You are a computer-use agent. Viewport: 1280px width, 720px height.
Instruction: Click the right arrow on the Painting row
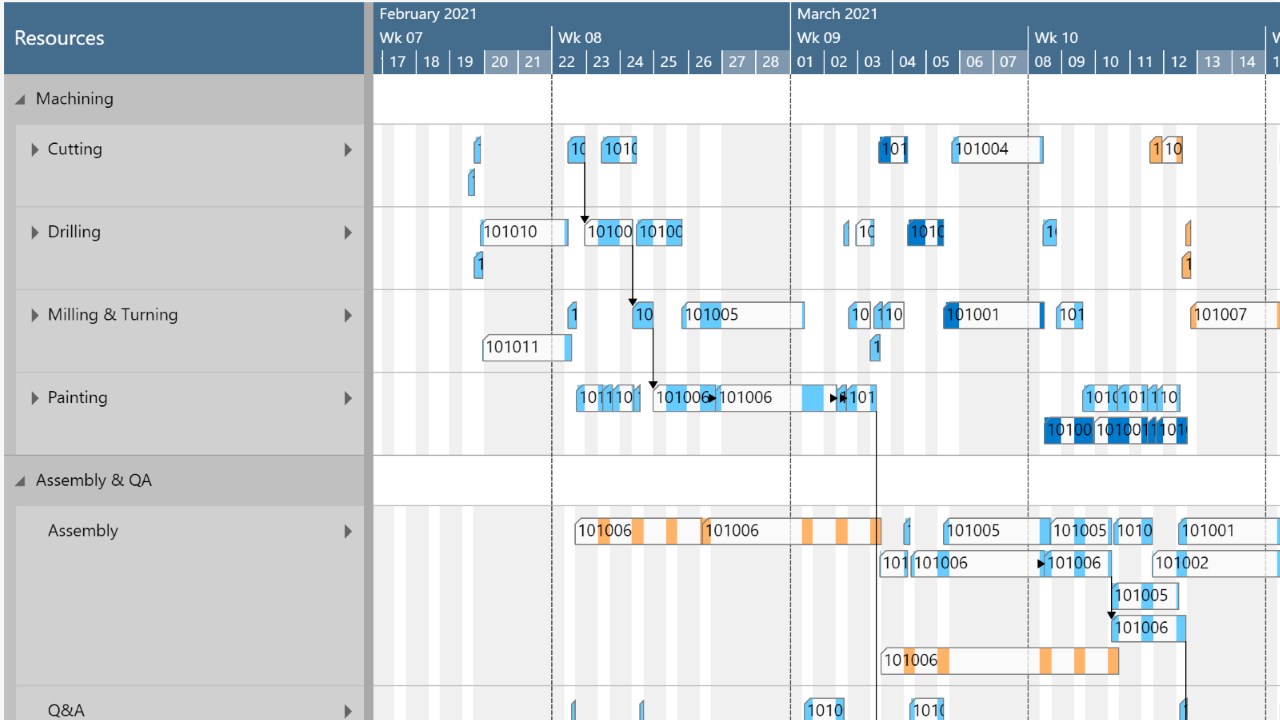tap(348, 398)
